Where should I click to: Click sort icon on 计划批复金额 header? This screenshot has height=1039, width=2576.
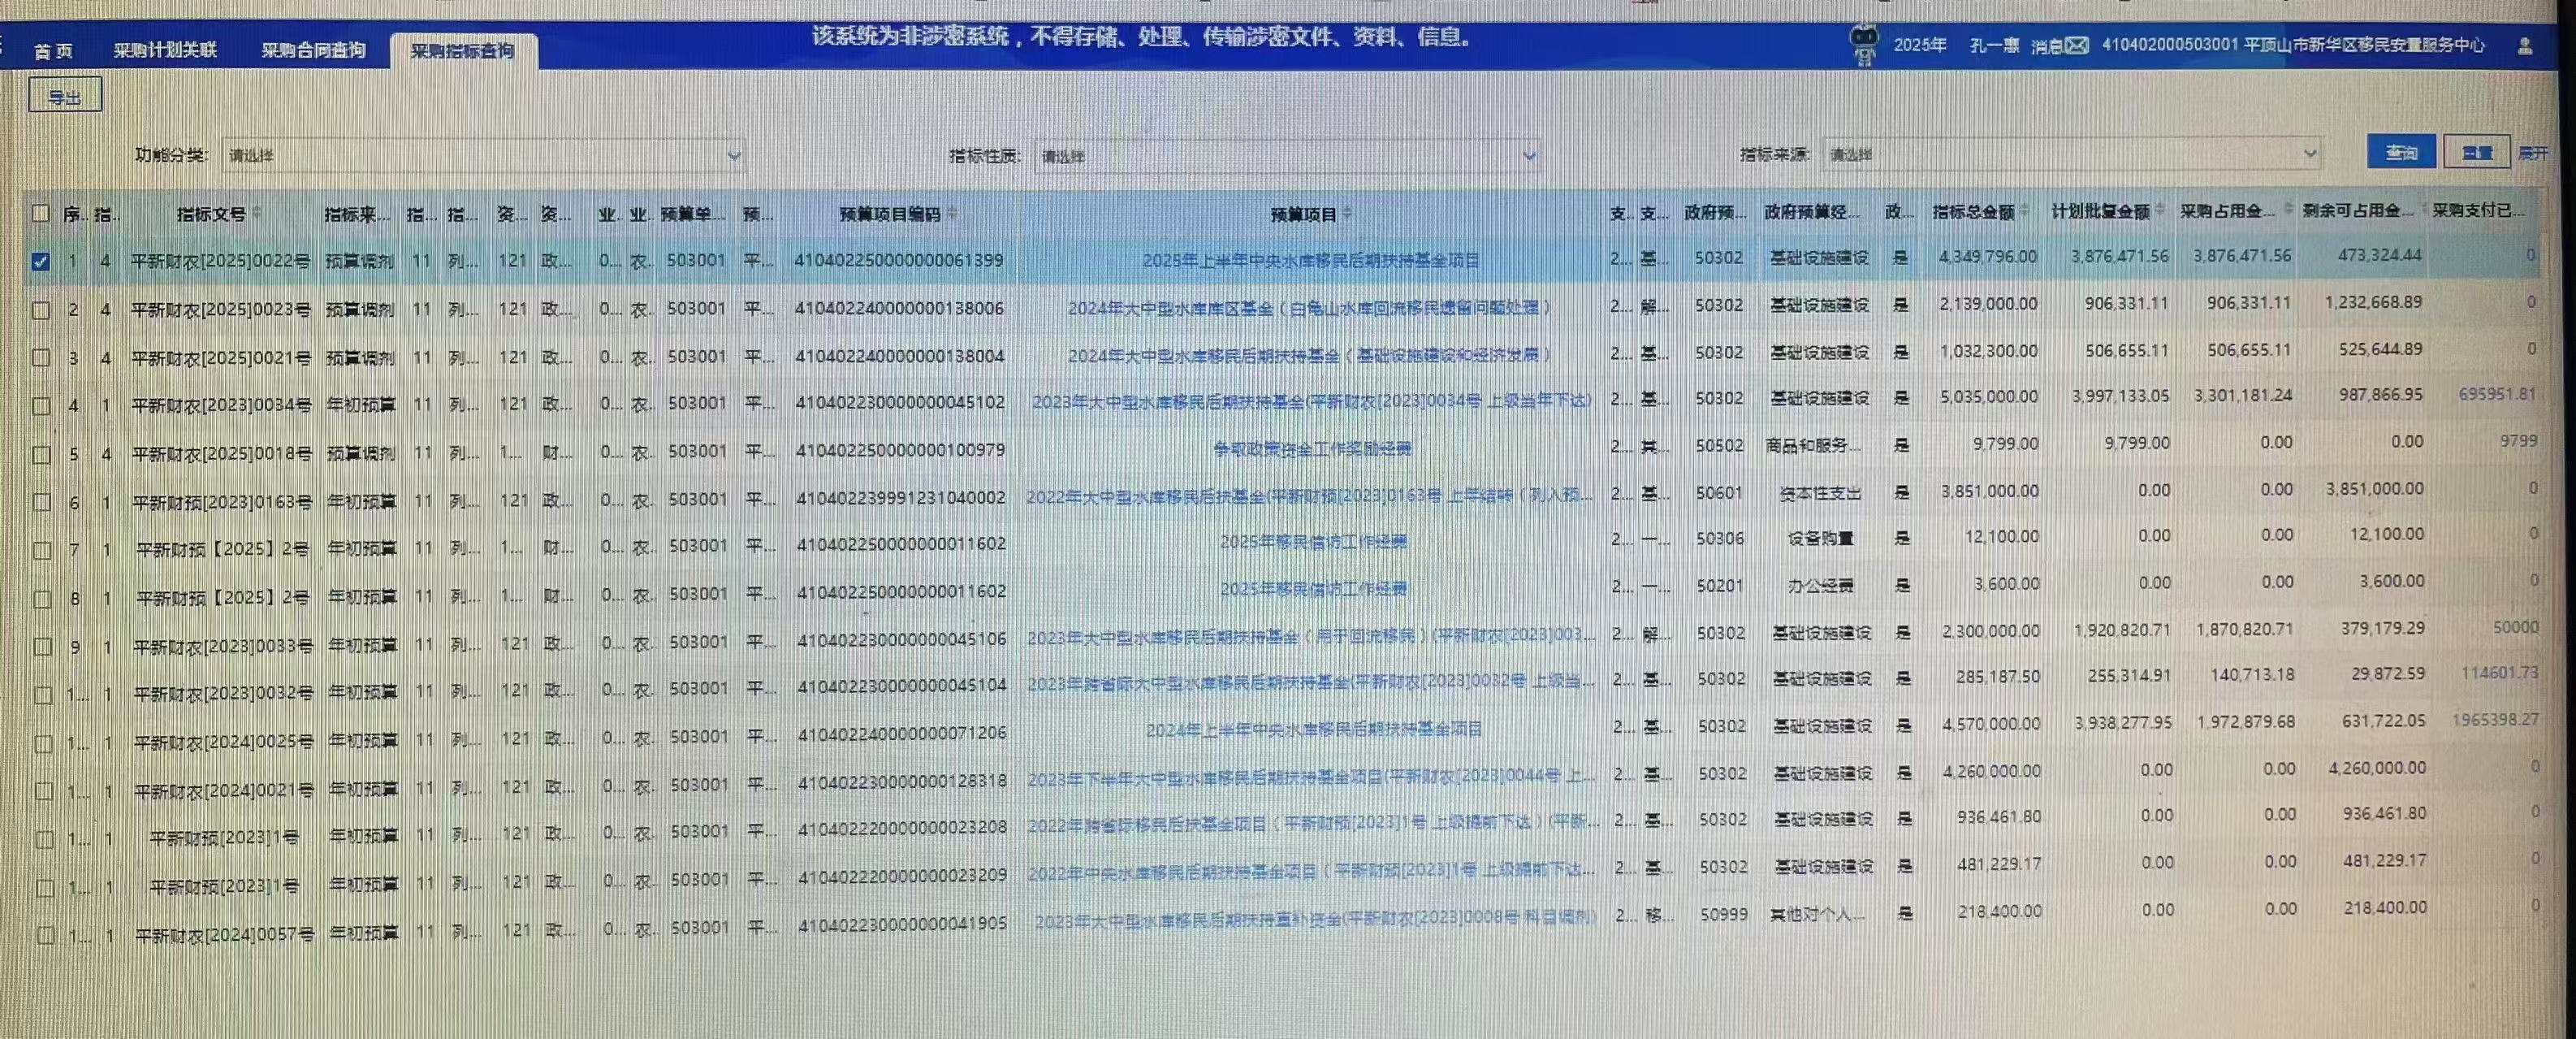[x=2159, y=211]
